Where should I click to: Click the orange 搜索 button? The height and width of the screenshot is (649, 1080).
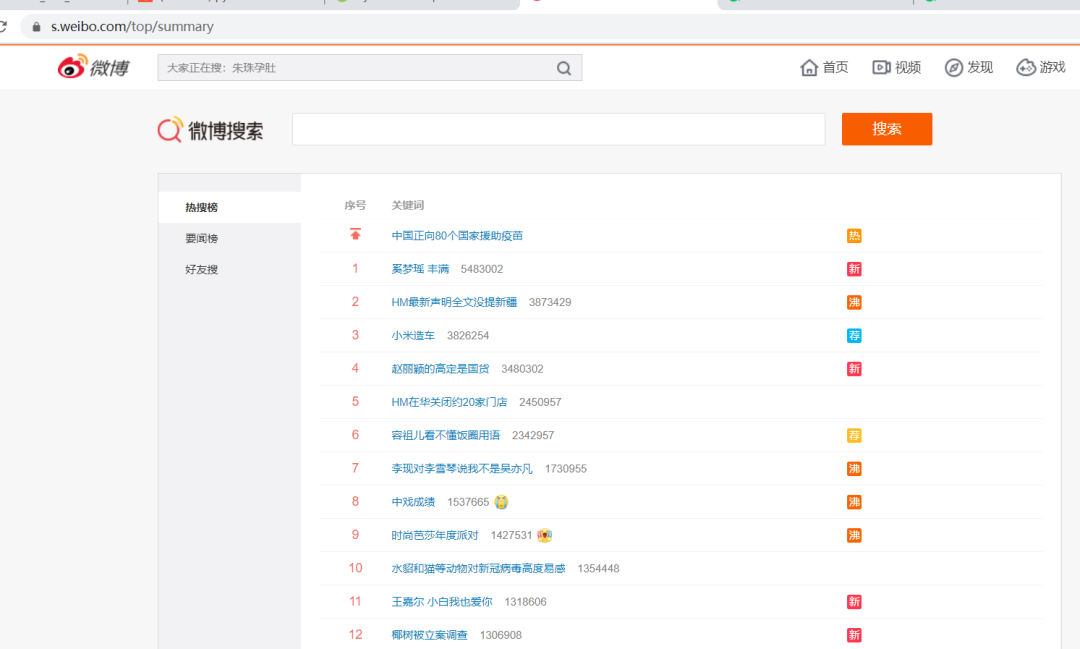(x=886, y=129)
